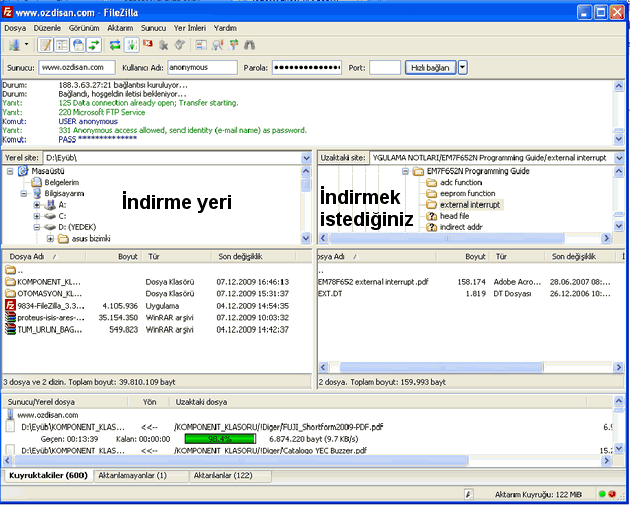Screen dimensions: 630x505
Task: Open the Site Manager dropdown arrow
Action: (x=27, y=44)
